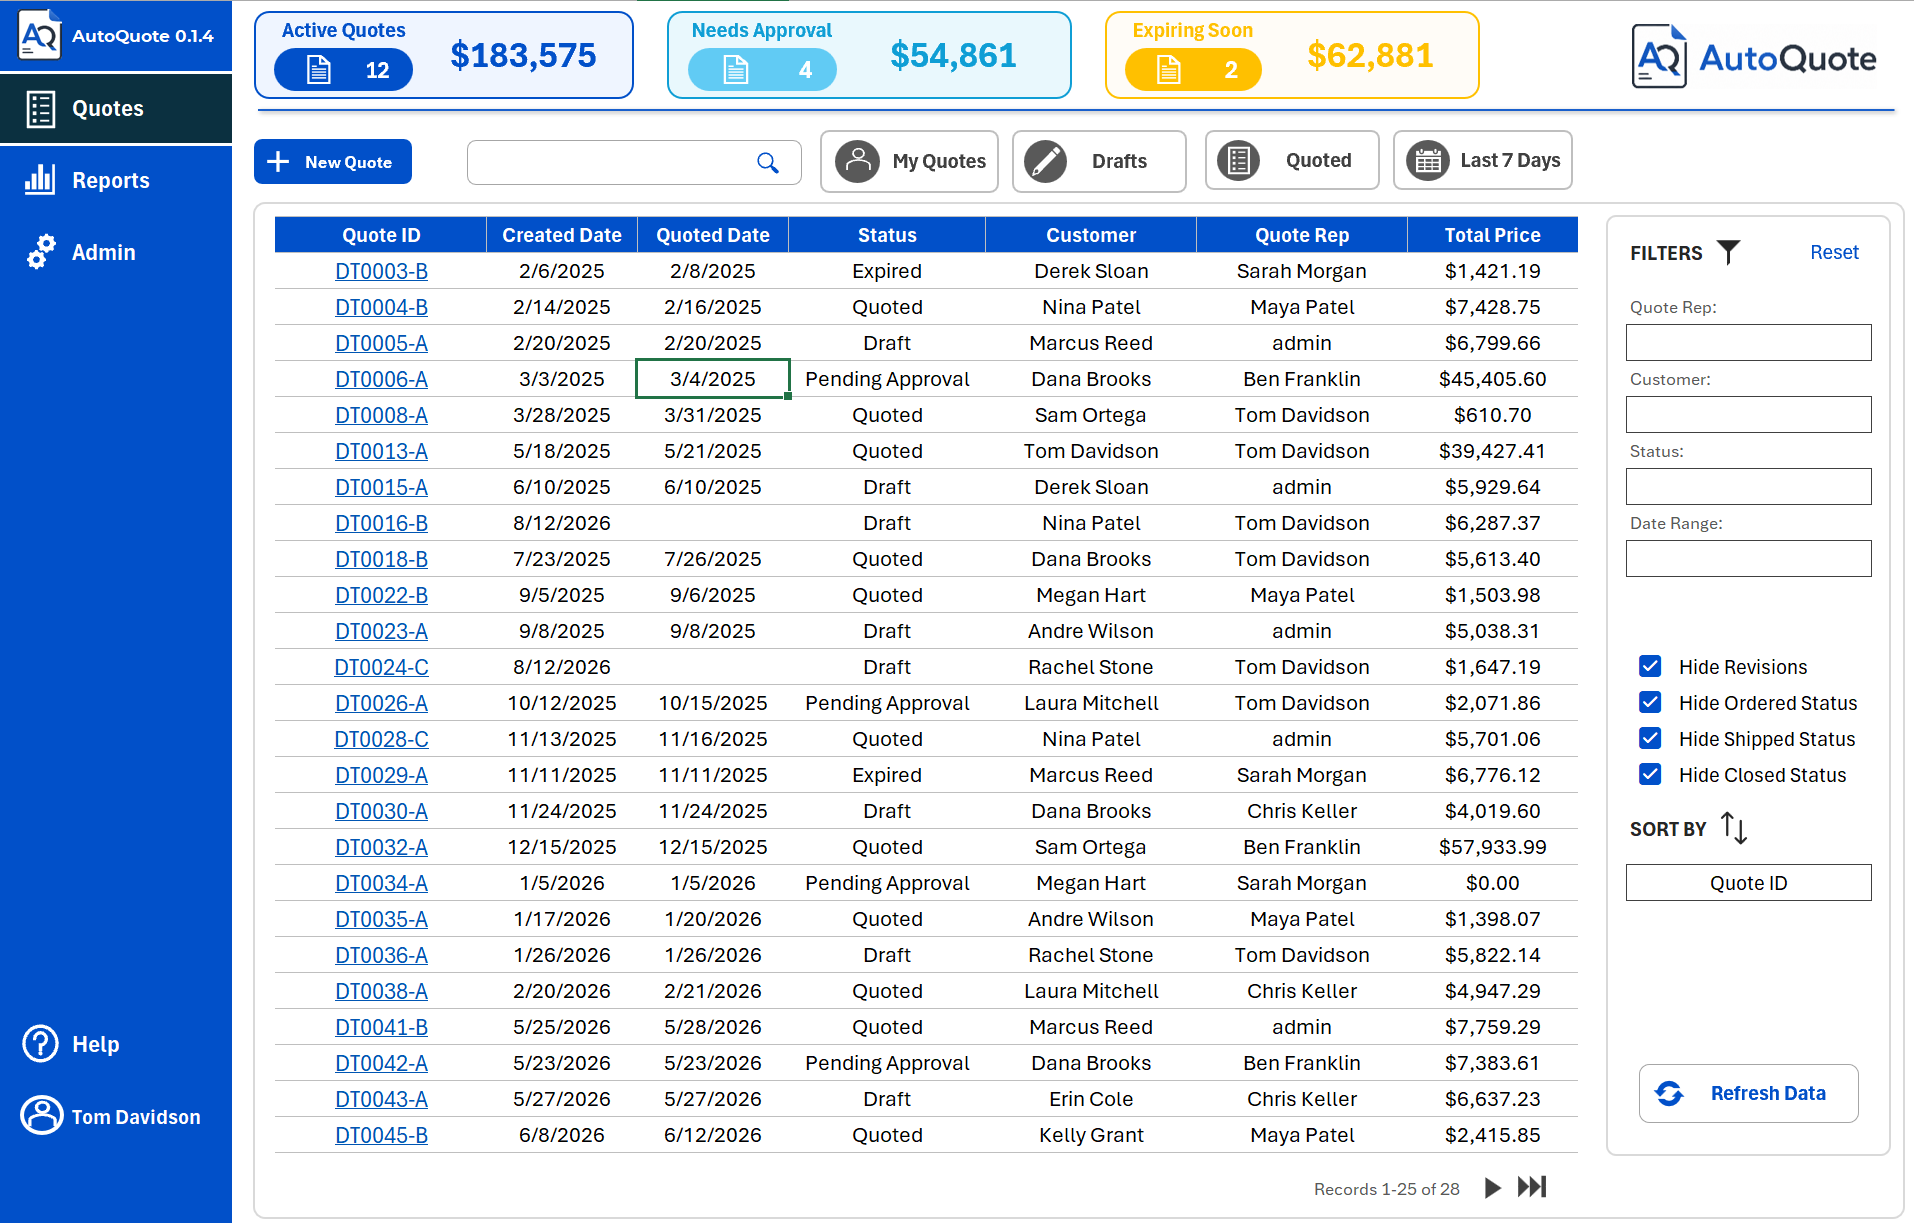The height and width of the screenshot is (1223, 1914).
Task: Click Refresh Data button
Action: click(1748, 1093)
